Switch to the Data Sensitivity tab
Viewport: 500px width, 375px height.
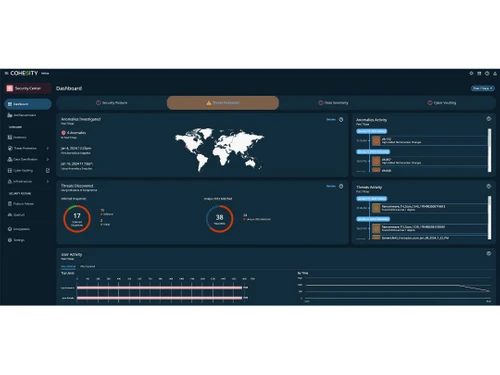[333, 103]
